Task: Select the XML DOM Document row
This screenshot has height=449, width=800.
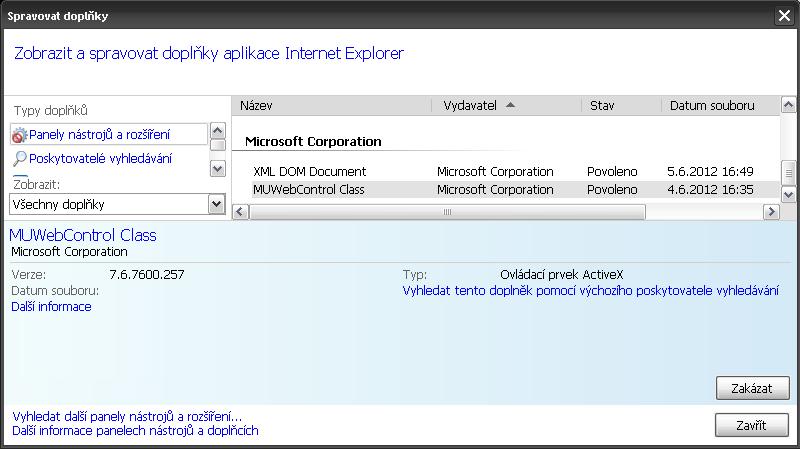Action: point(505,171)
